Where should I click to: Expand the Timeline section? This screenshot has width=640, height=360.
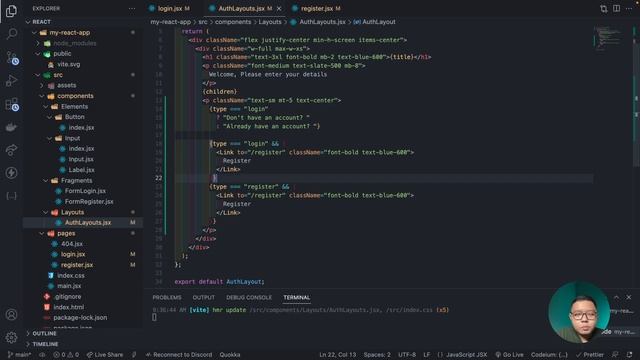pyautogui.click(x=45, y=344)
